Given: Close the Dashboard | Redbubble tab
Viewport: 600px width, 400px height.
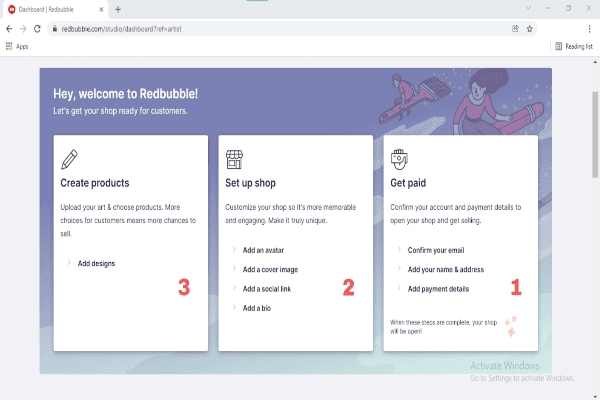Looking at the screenshot, I should point(101,10).
